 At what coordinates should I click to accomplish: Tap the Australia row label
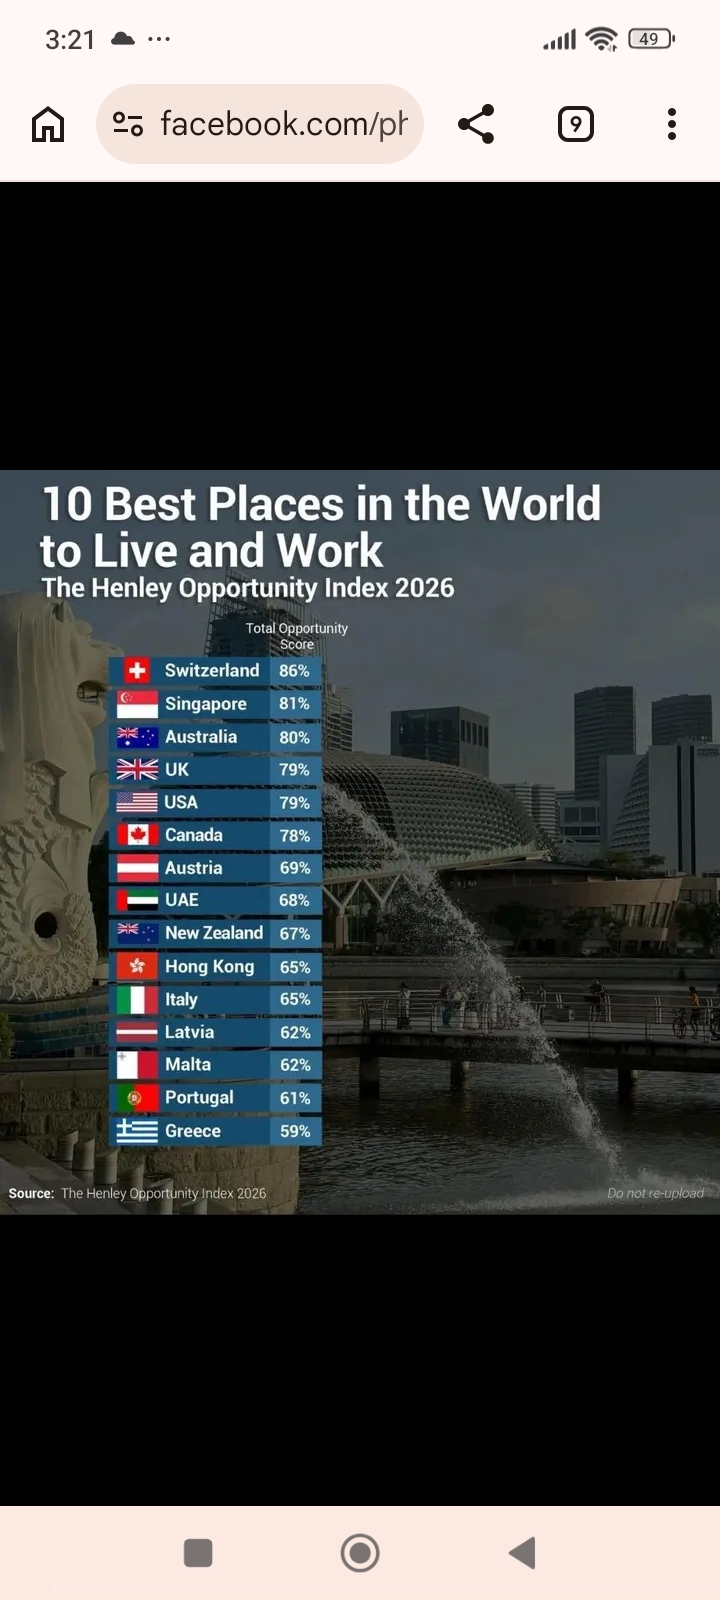[201, 737]
